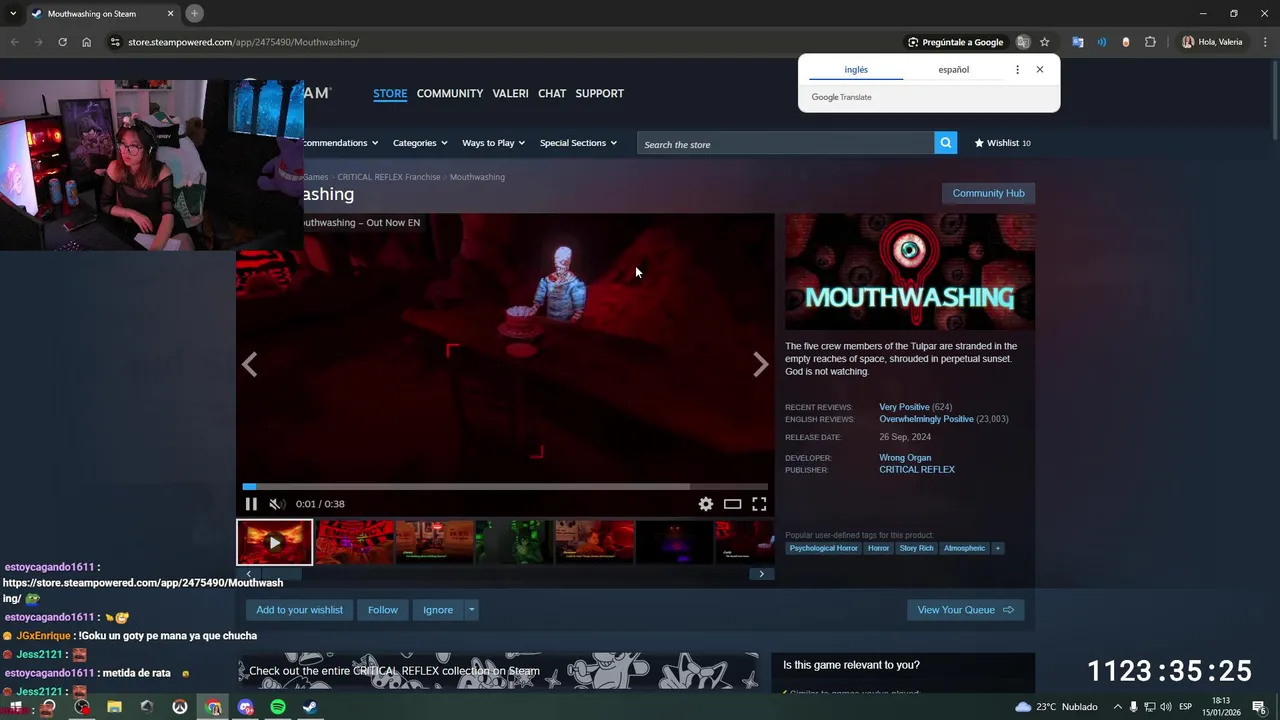Click translate icon in address bar

(x=1023, y=42)
